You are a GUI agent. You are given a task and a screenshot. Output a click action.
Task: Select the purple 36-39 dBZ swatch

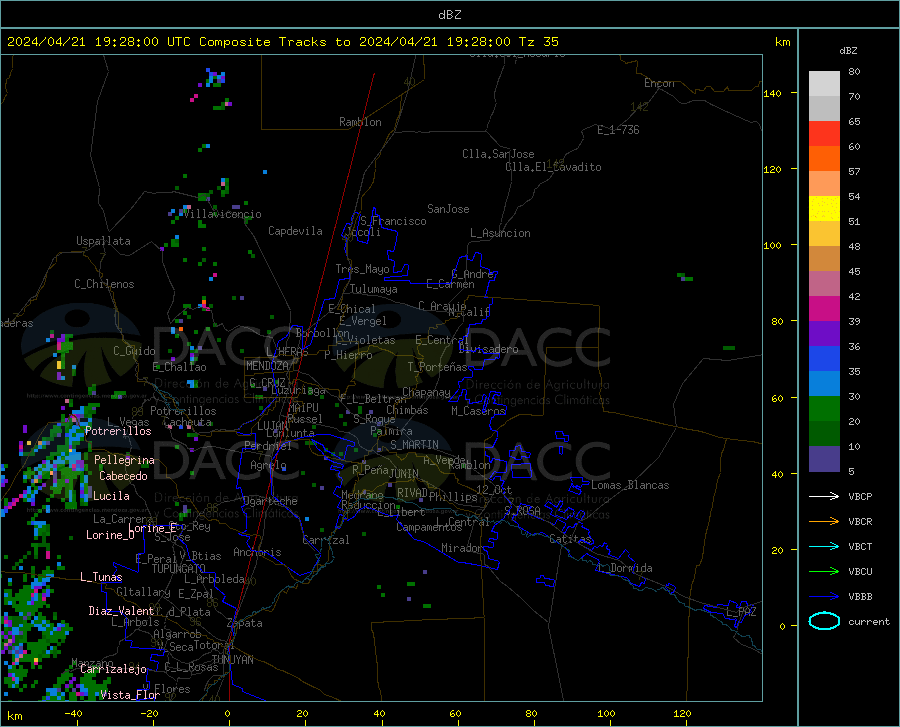click(x=824, y=334)
